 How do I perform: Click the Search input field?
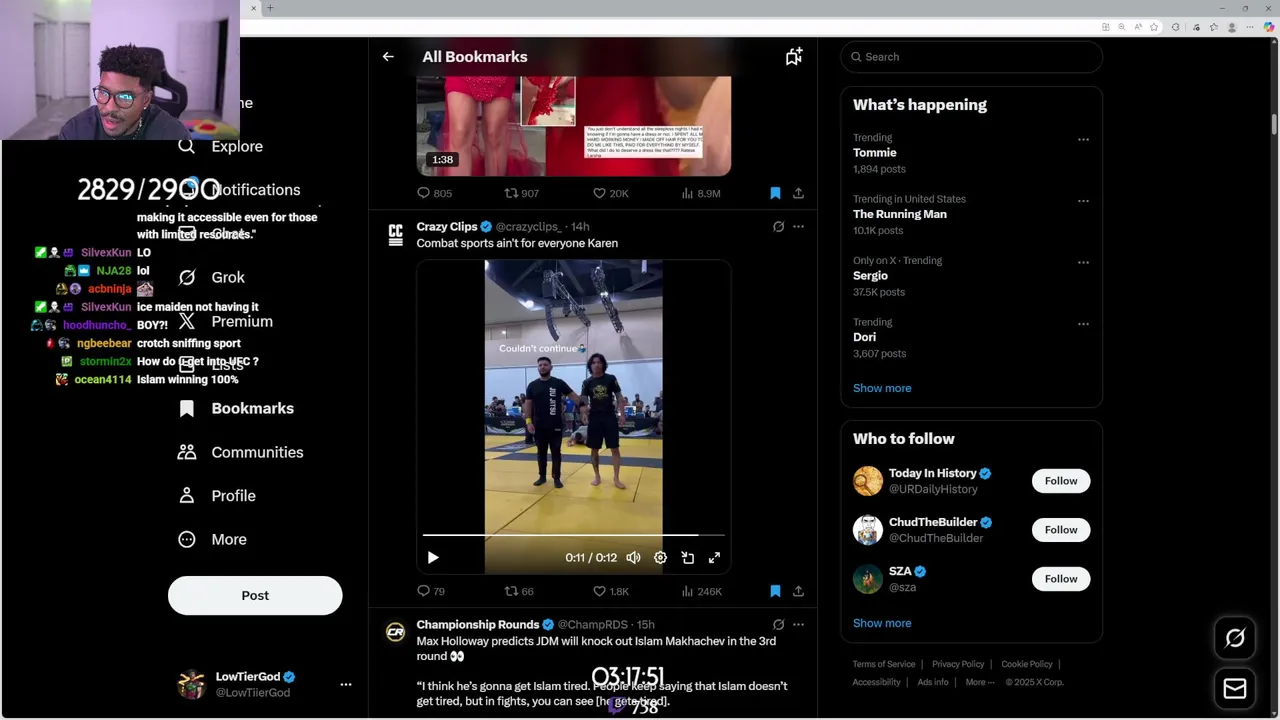[x=971, y=57]
